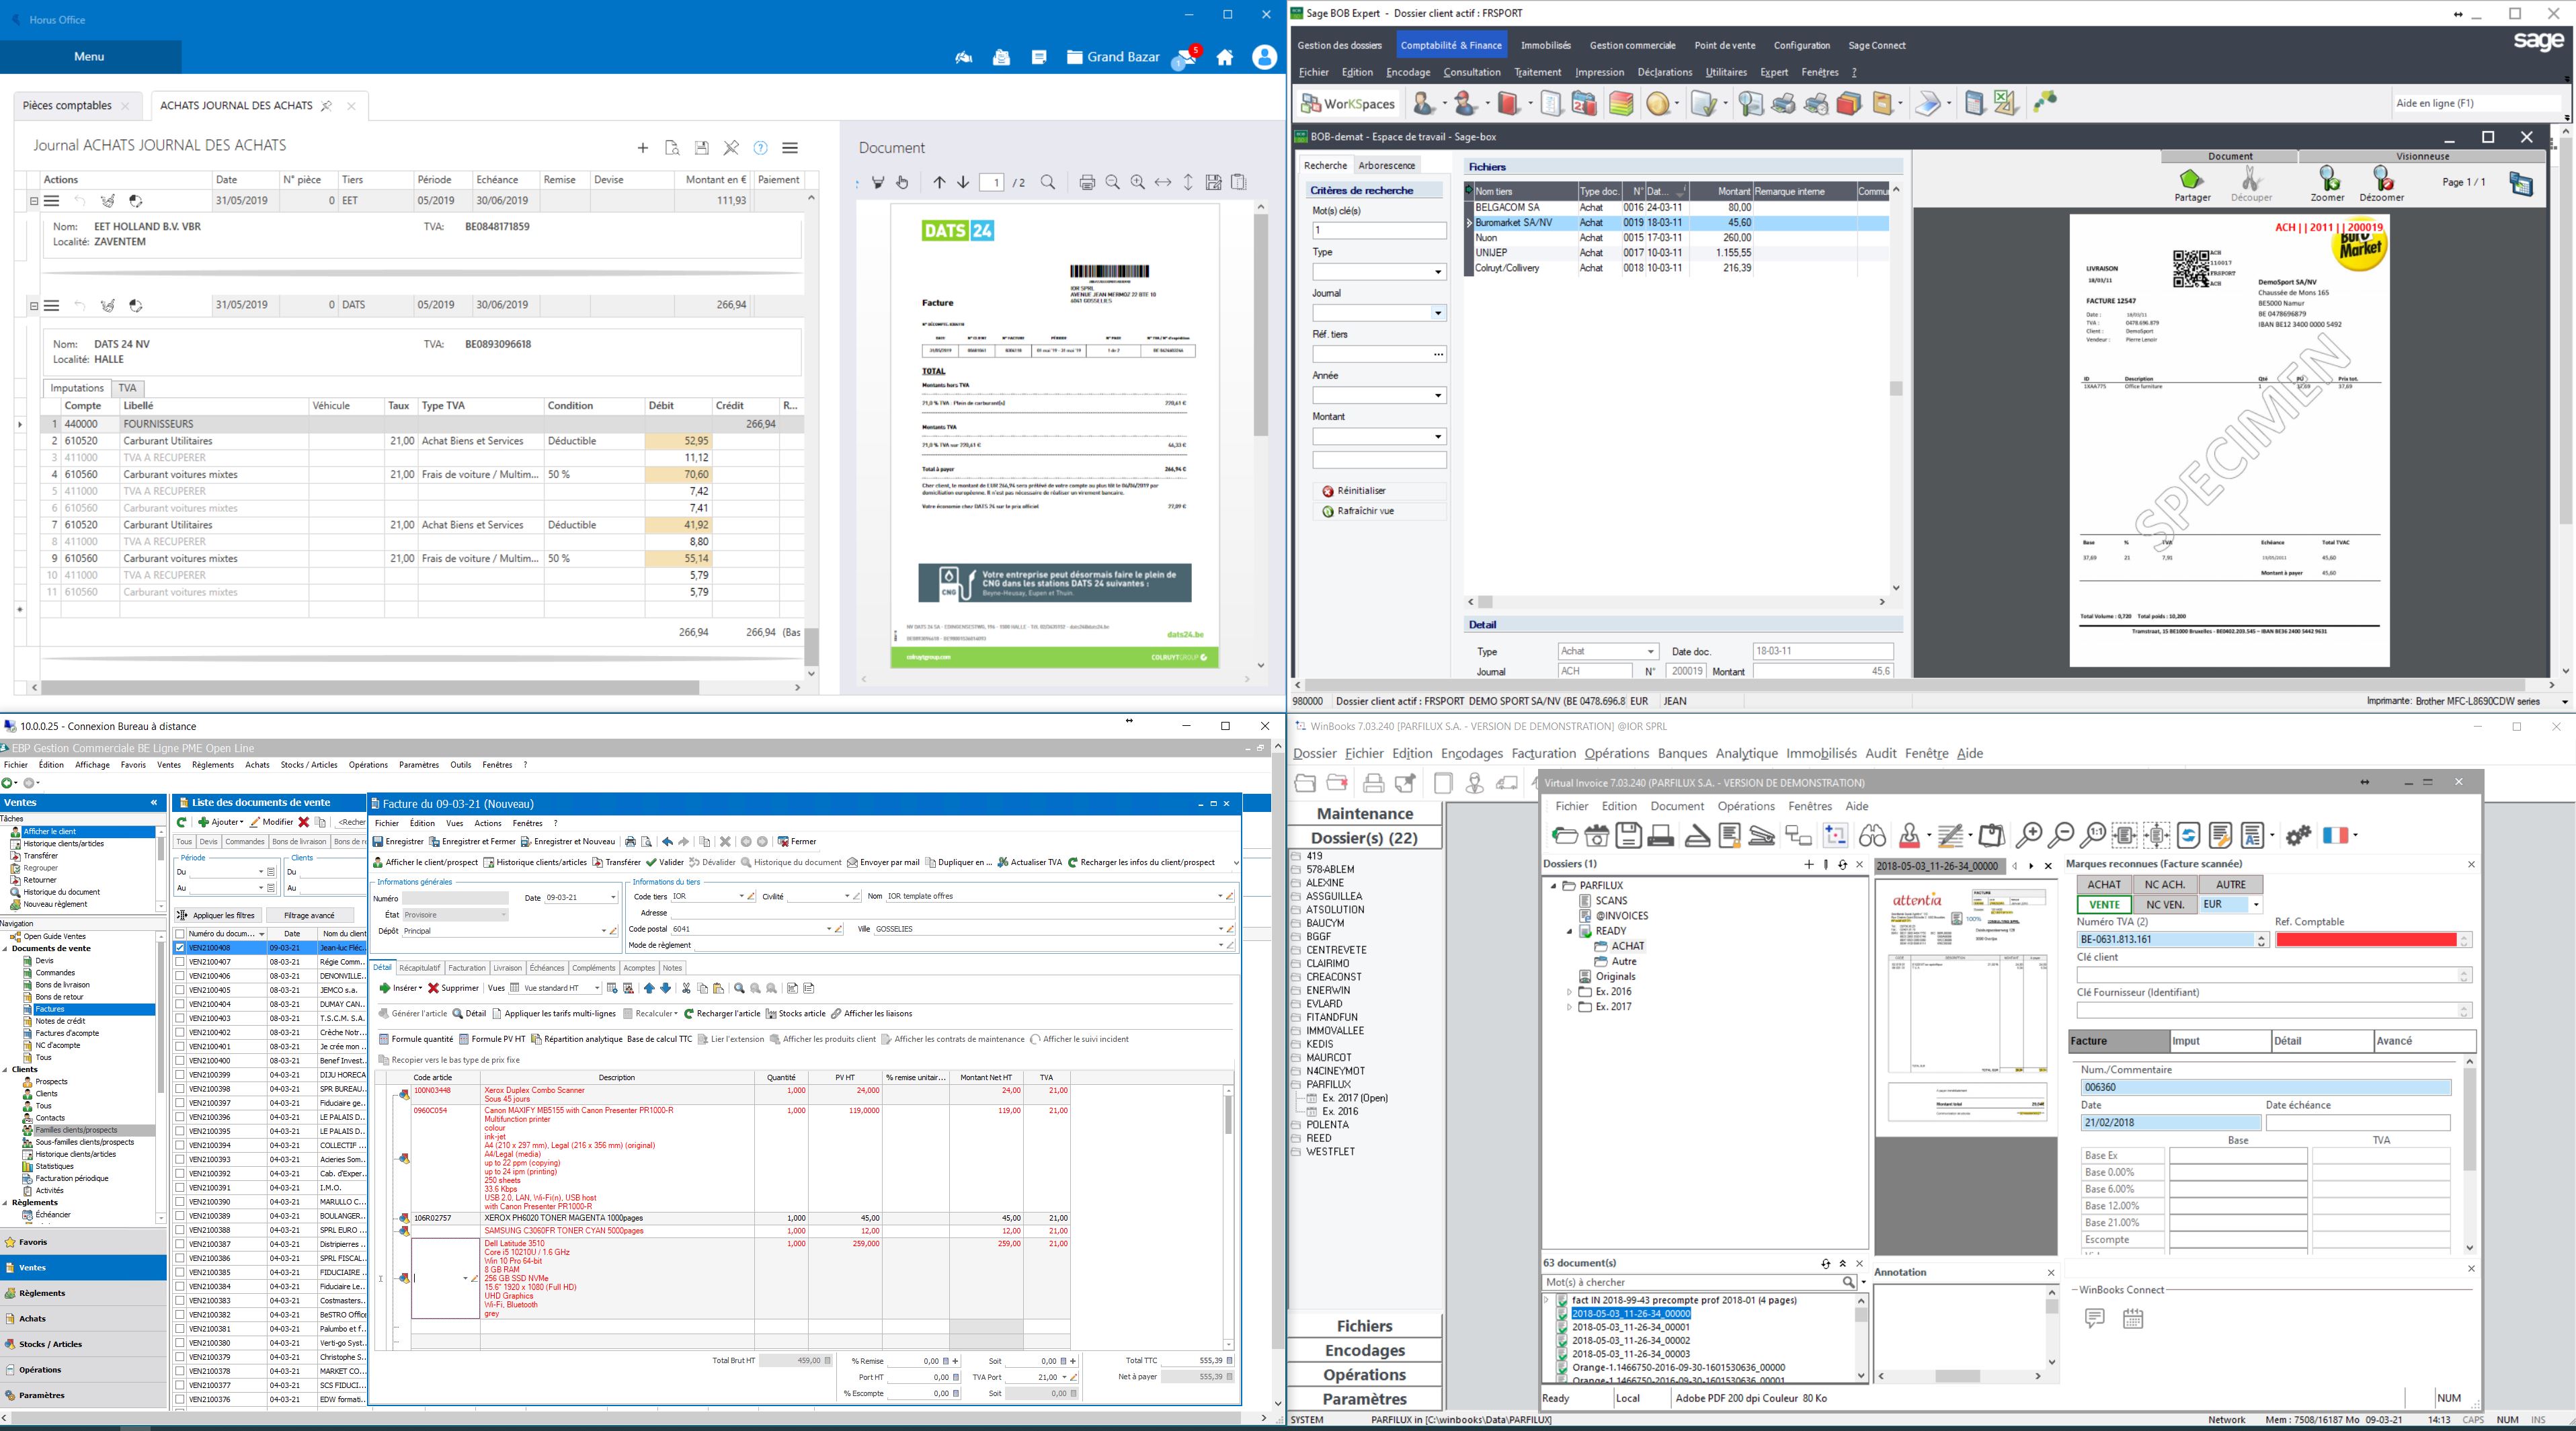
Task: Click the red delete X beside Modifier in EBP
Action: coord(303,822)
